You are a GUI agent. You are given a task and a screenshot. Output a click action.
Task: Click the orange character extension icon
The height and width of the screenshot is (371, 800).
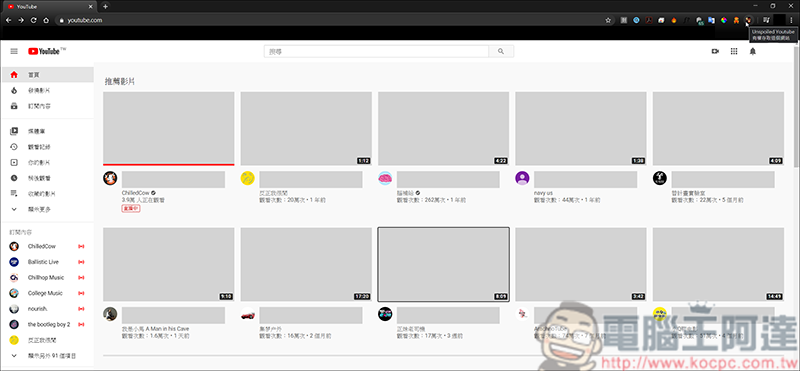736,20
